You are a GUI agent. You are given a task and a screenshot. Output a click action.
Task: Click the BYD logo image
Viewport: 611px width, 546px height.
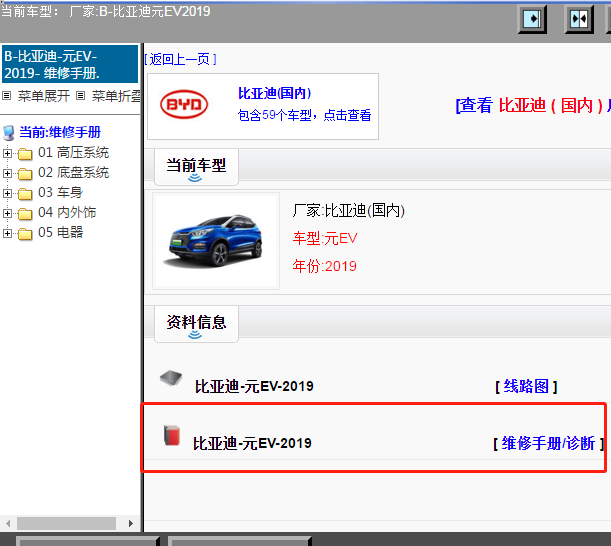point(184,104)
